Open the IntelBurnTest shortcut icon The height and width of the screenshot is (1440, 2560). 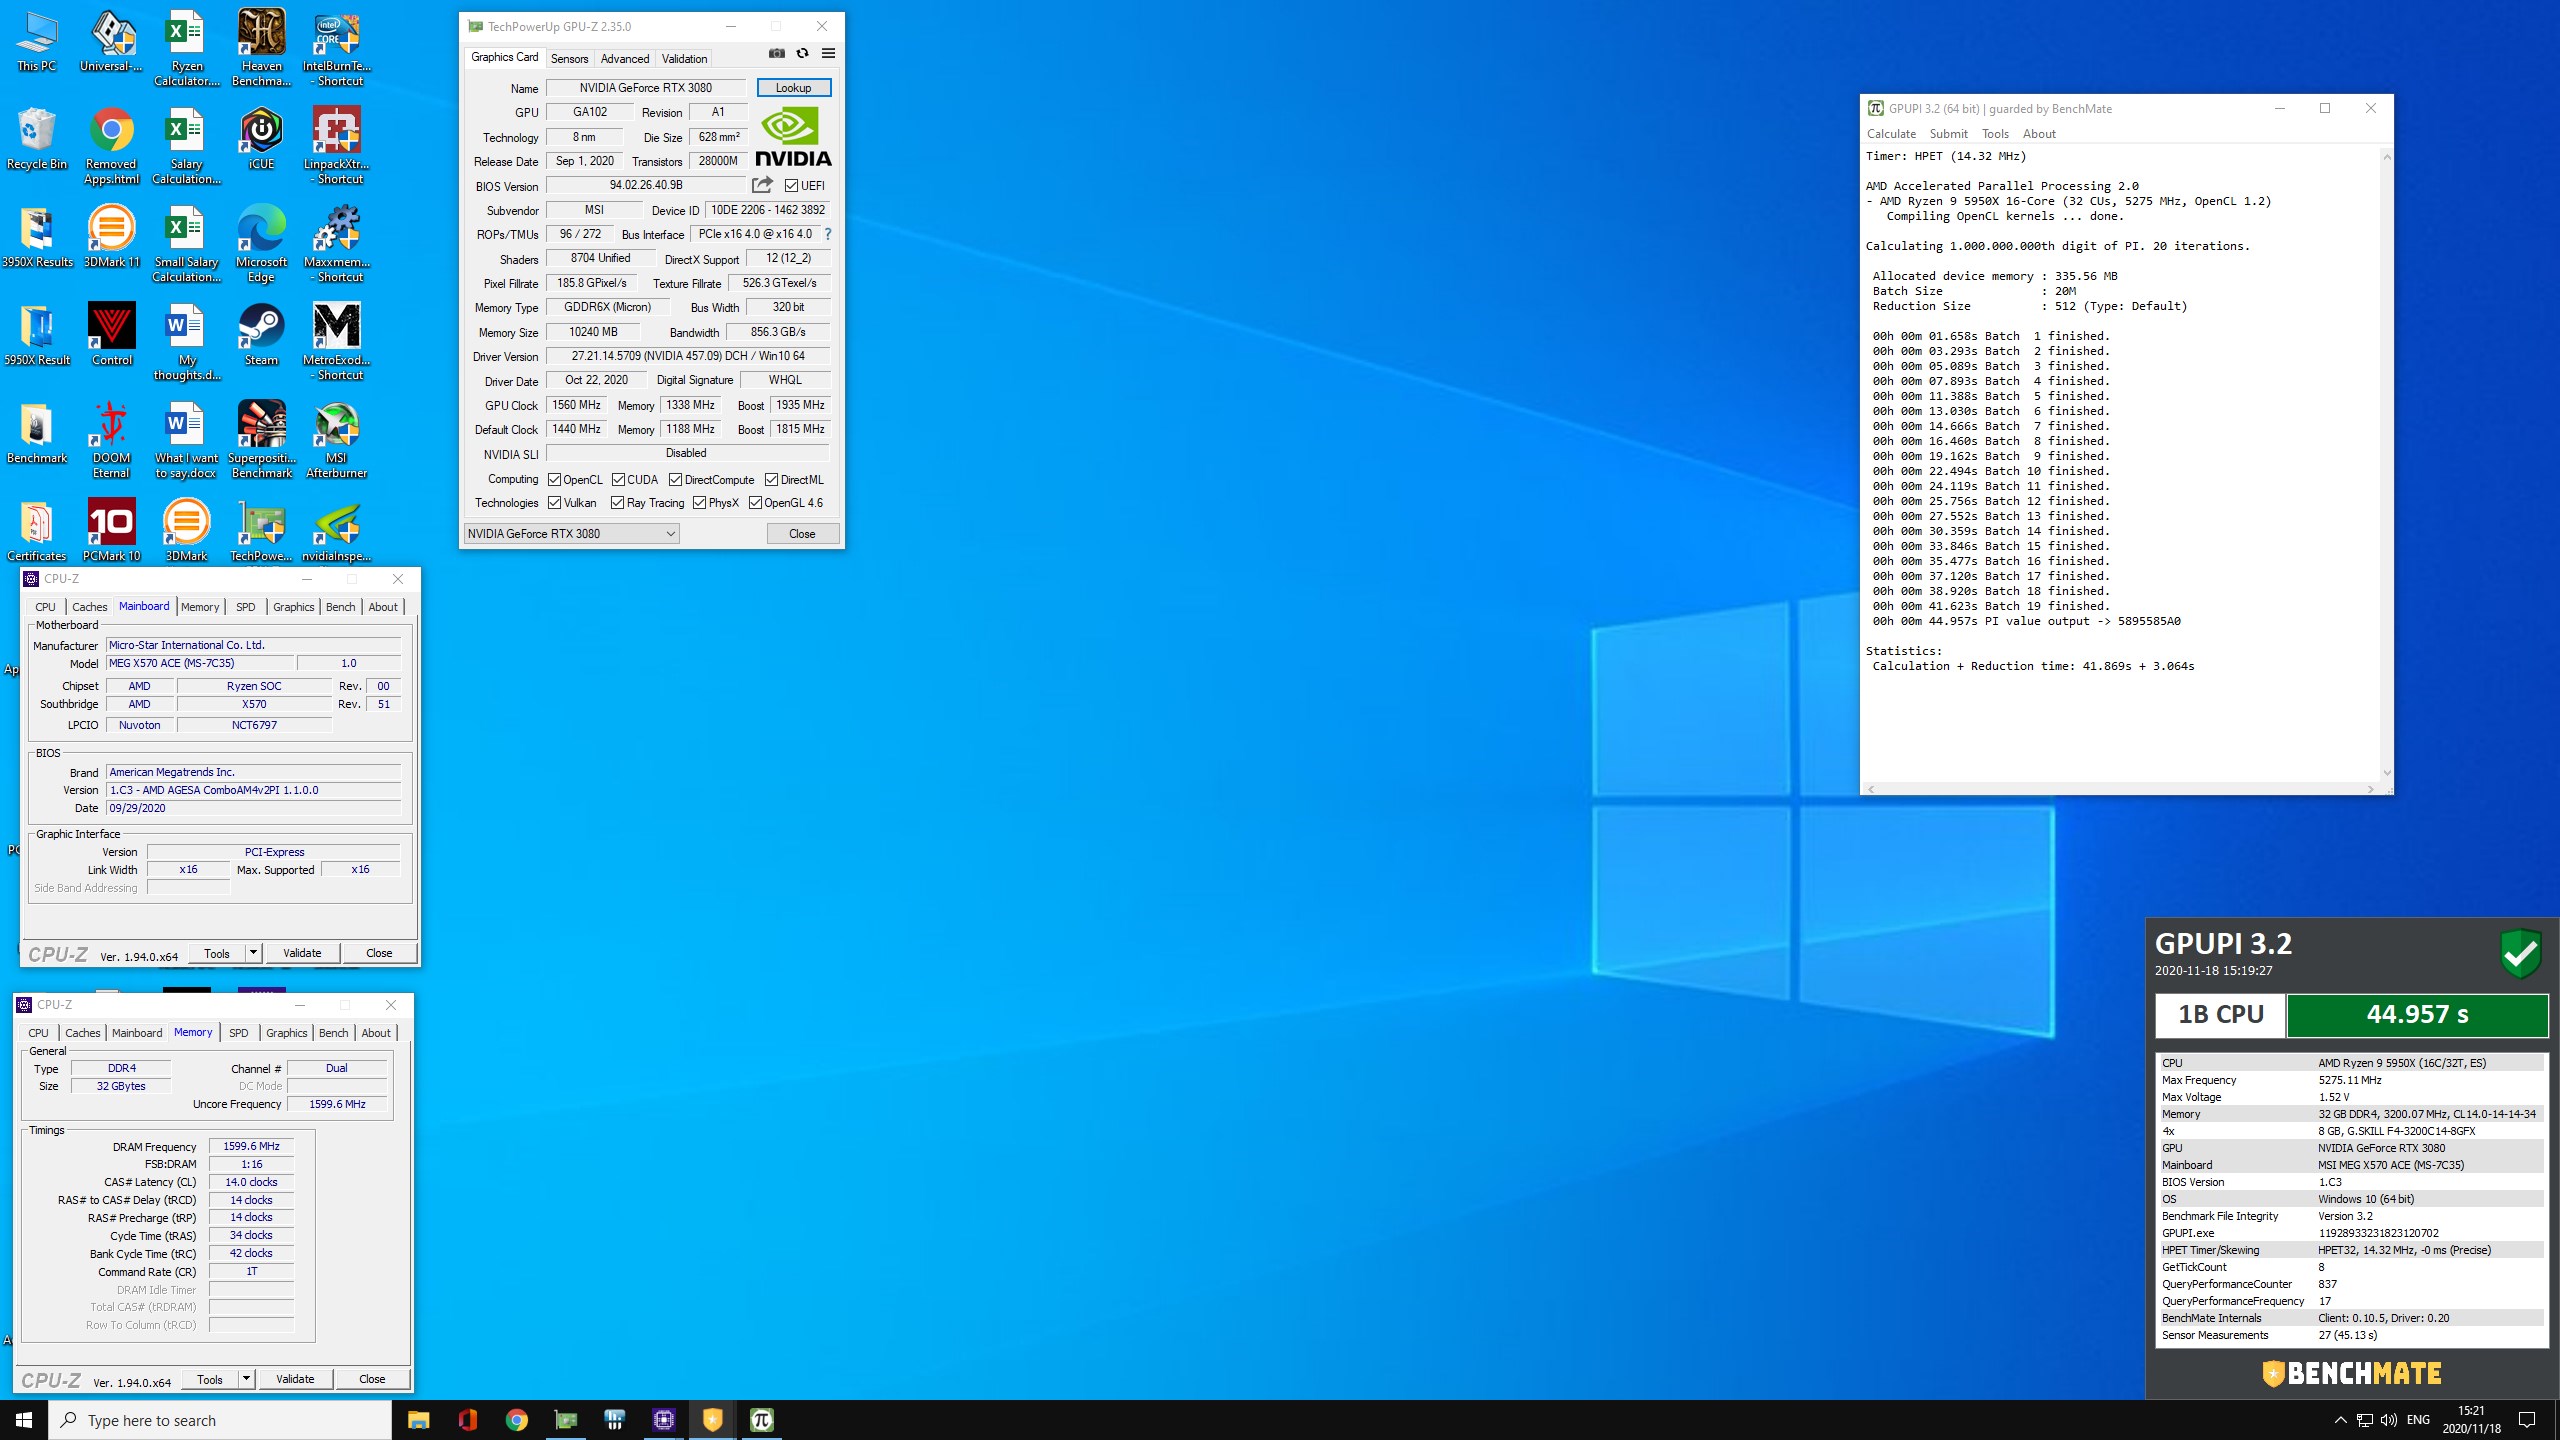pos(337,47)
